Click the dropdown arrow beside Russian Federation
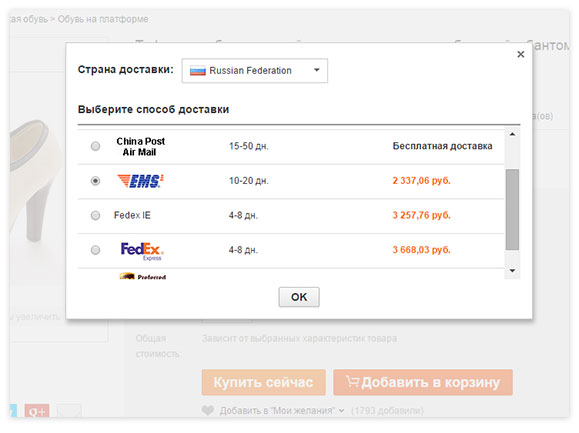This screenshot has width=579, height=433. coord(316,70)
